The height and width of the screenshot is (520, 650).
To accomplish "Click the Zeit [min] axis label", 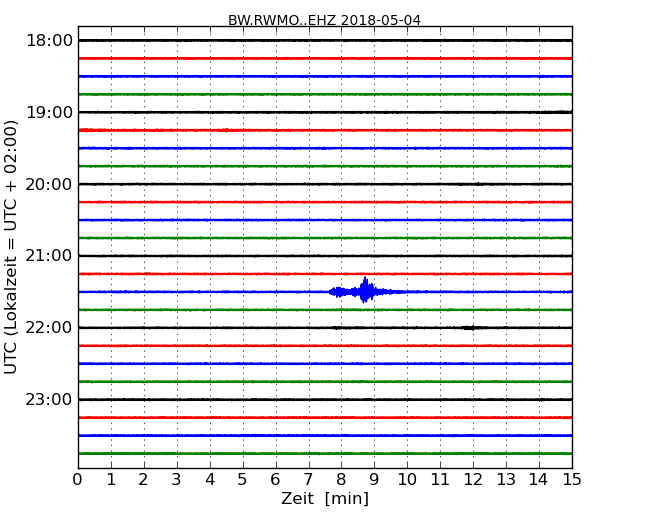I will tap(325, 498).
